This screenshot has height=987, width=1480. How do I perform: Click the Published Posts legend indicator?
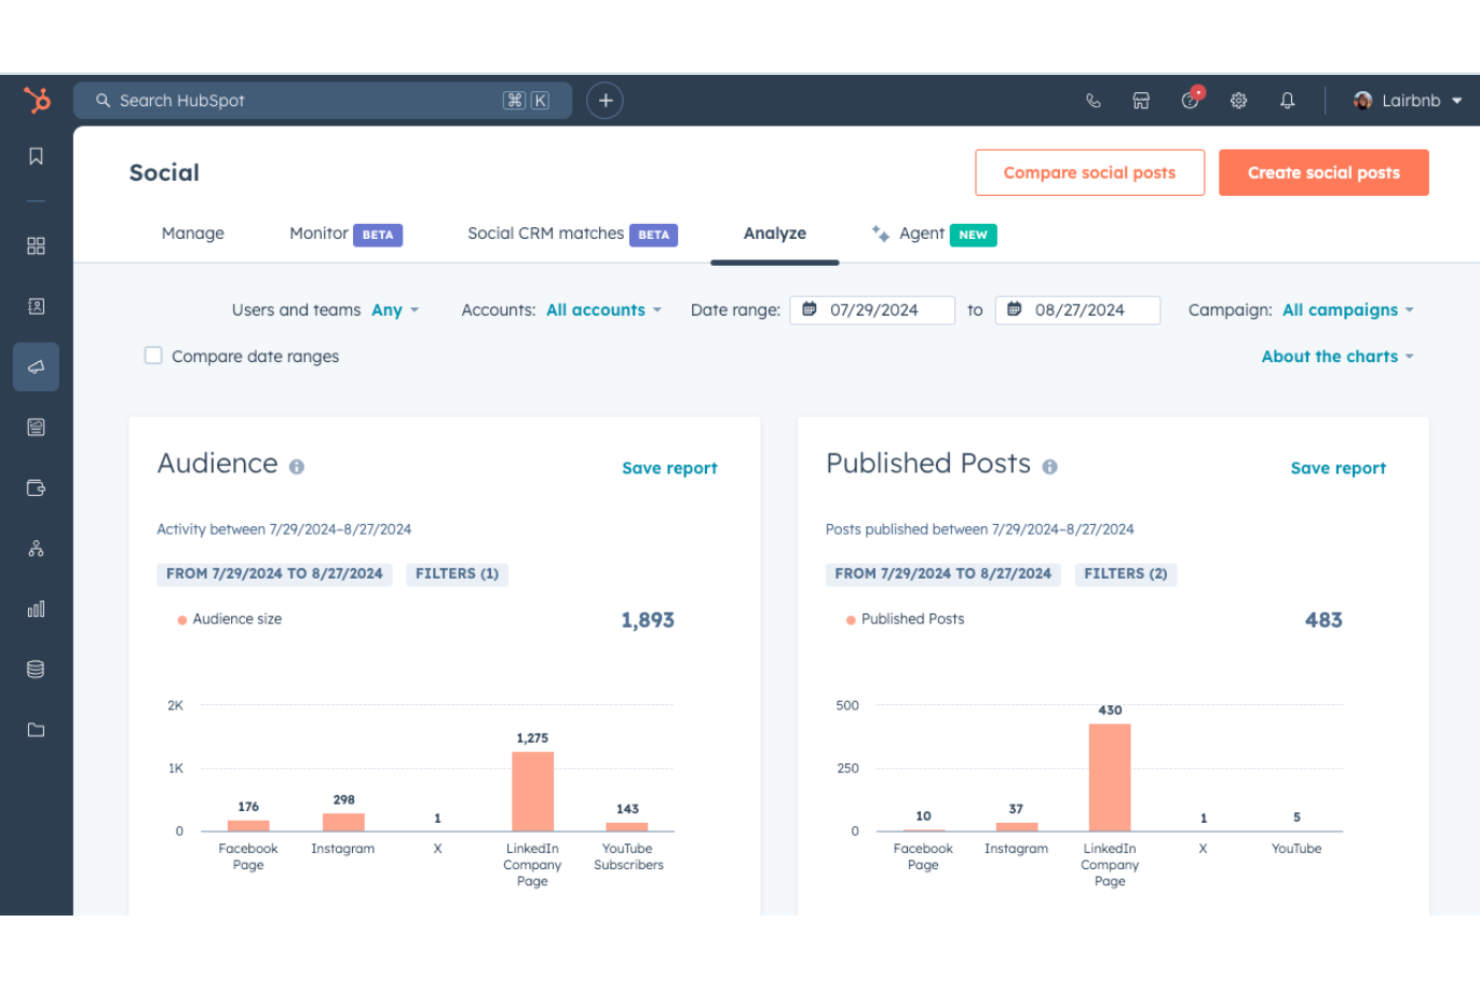[x=849, y=619]
